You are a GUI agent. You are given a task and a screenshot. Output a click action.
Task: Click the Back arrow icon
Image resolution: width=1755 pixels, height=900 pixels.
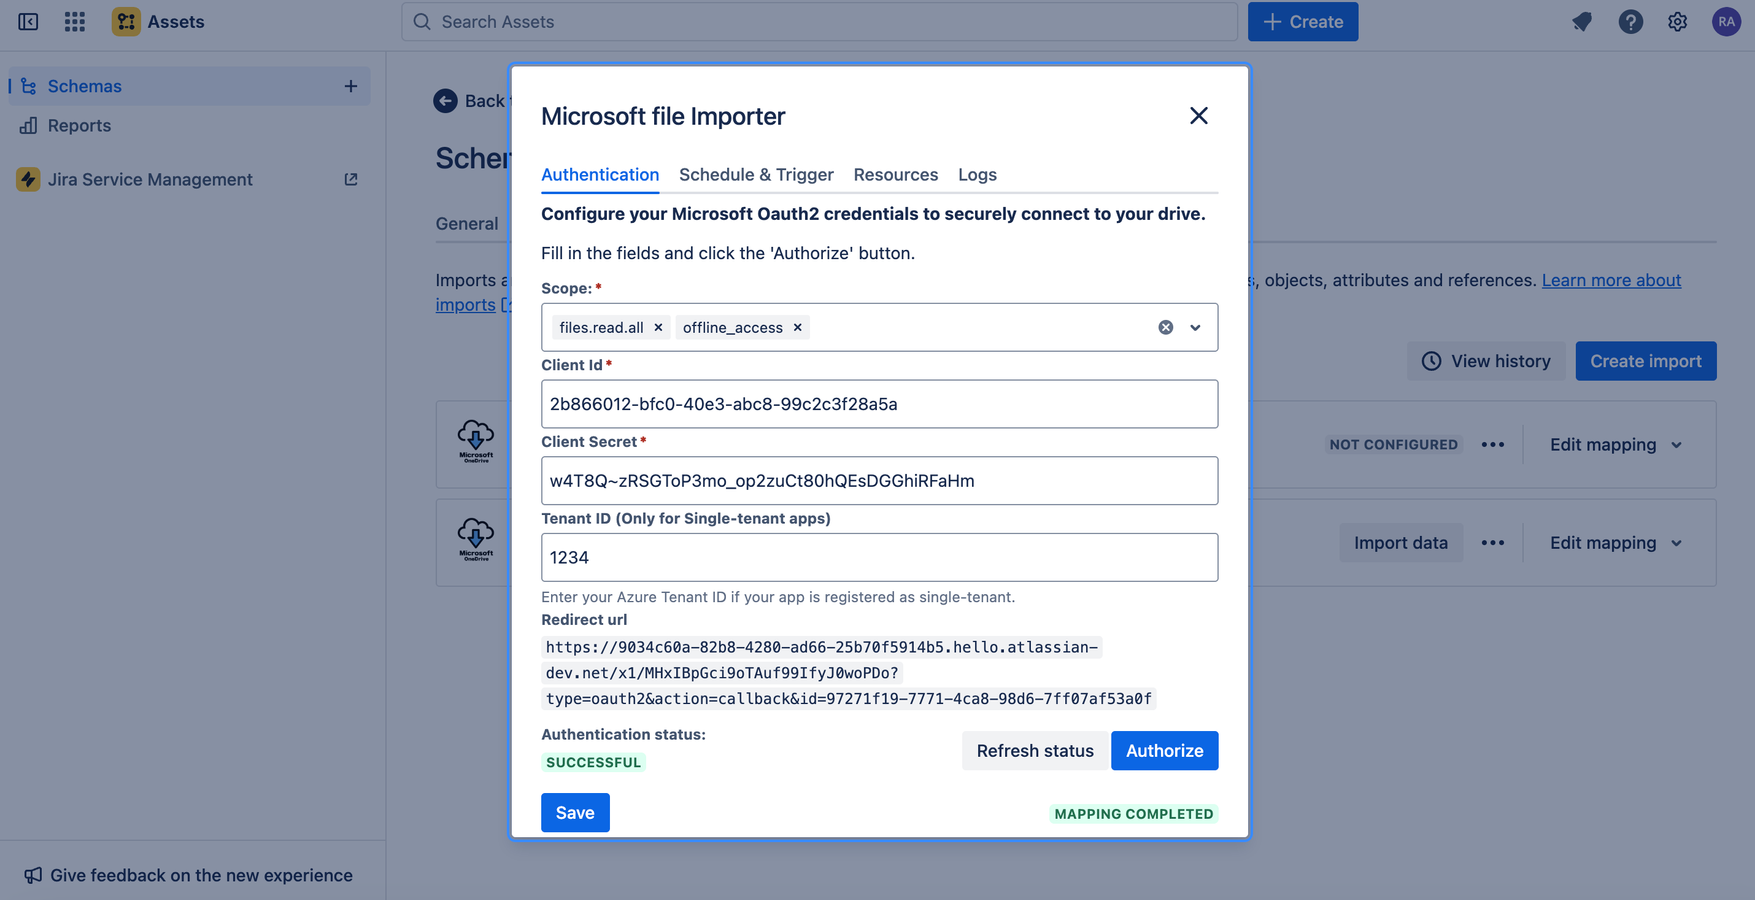point(446,100)
